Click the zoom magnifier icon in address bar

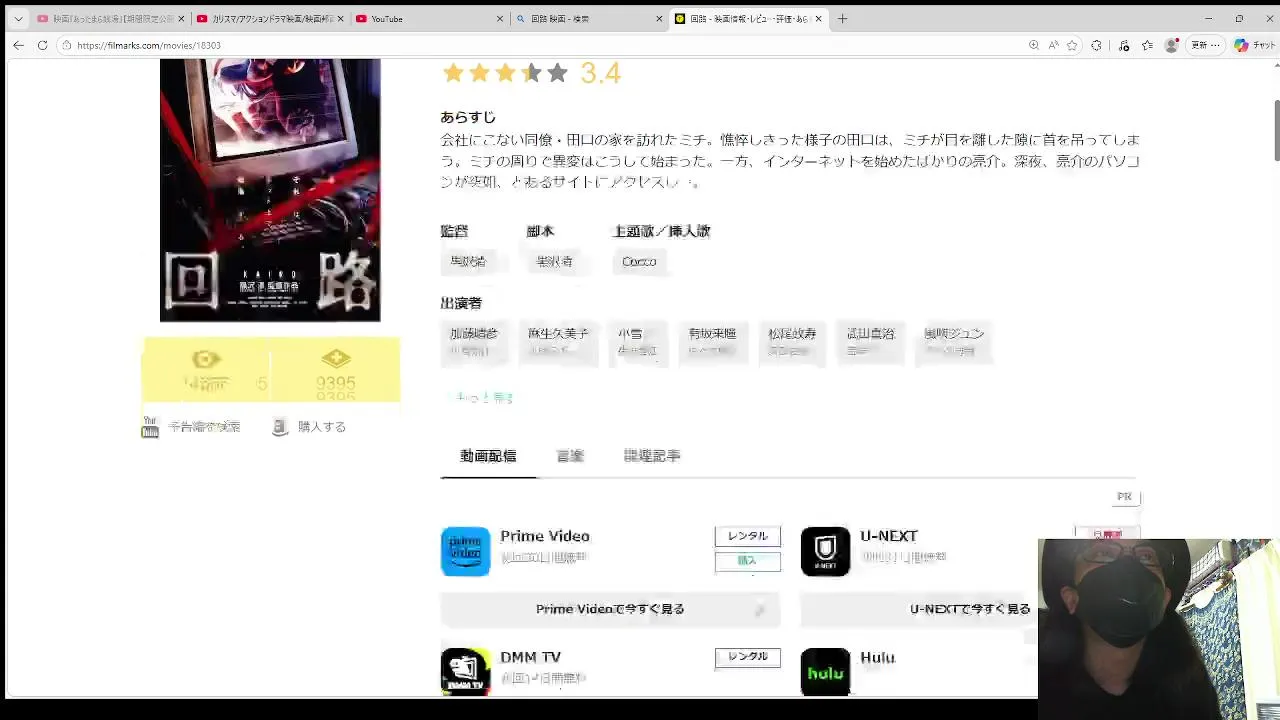(x=1033, y=45)
